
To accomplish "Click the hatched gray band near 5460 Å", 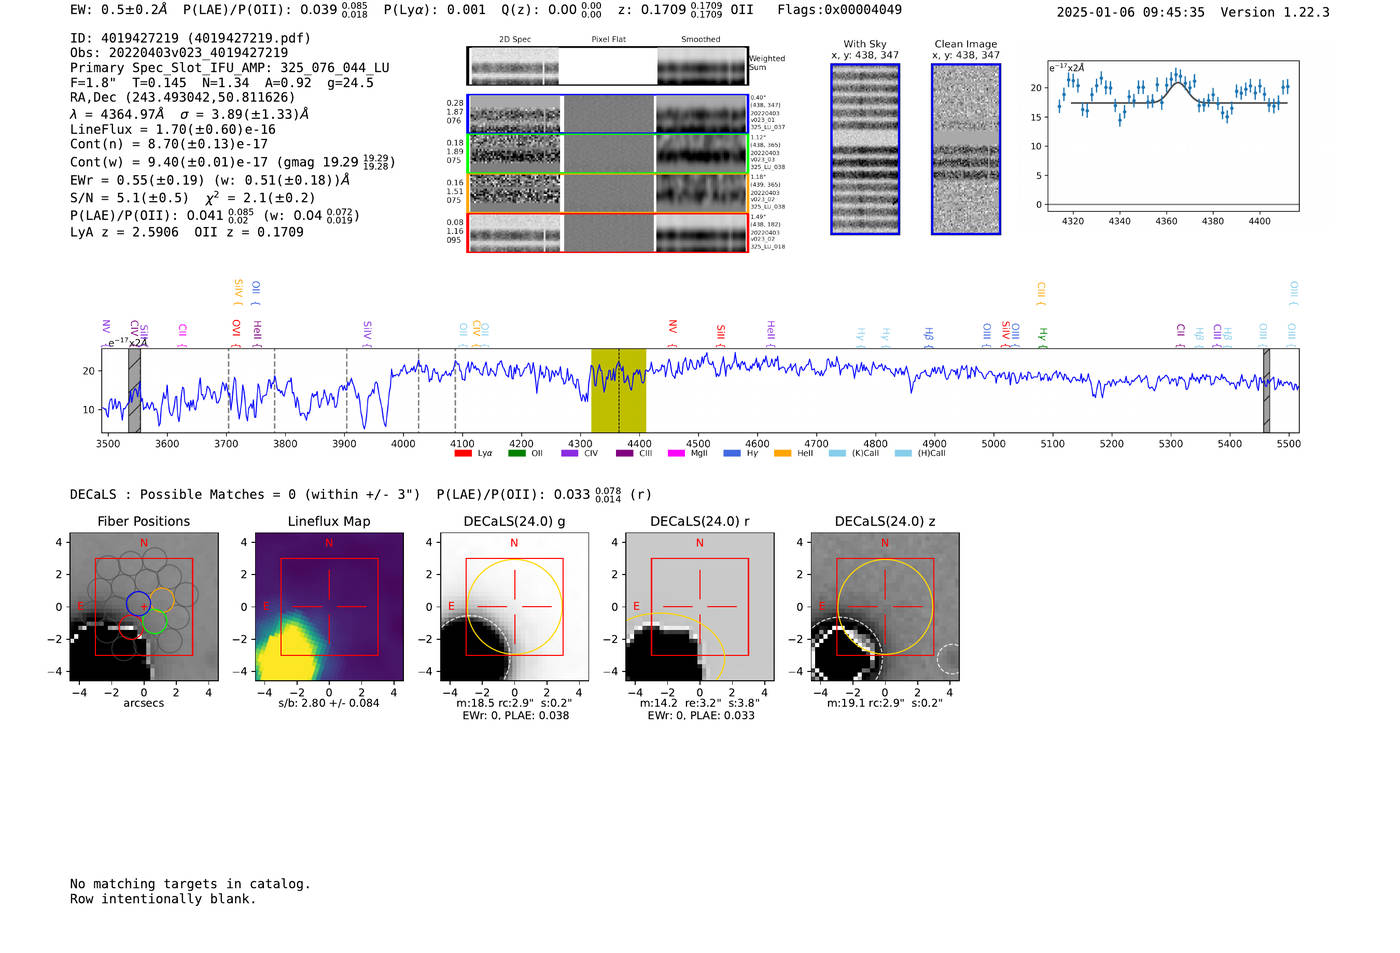I will click(1266, 390).
